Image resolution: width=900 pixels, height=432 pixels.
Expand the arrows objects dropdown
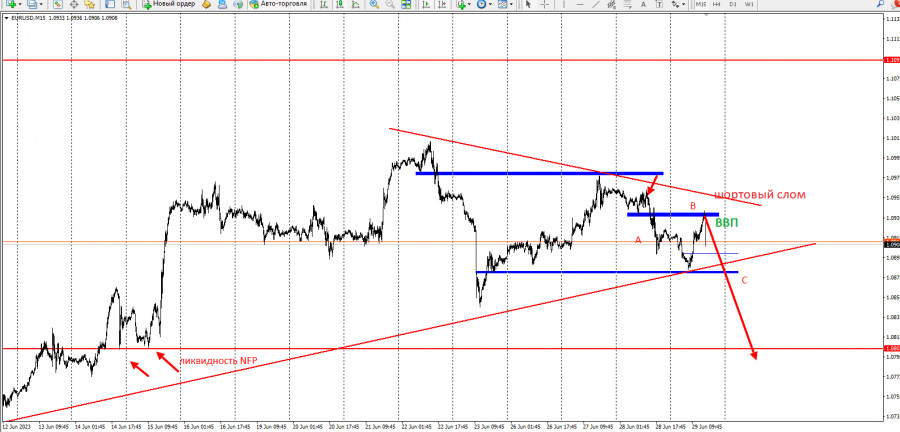tap(683, 4)
